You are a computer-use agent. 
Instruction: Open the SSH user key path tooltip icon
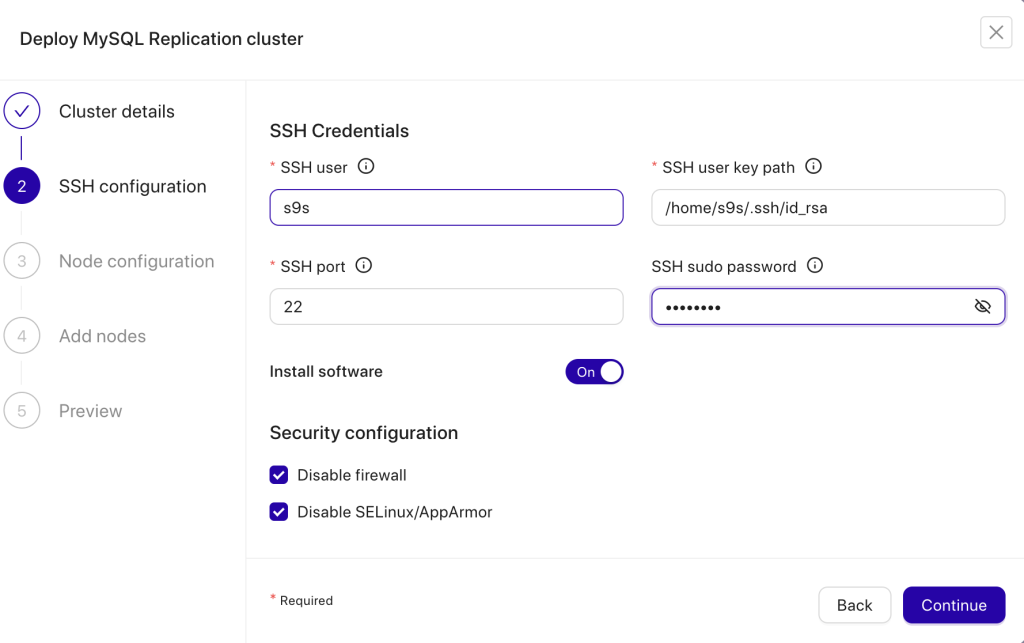812,167
